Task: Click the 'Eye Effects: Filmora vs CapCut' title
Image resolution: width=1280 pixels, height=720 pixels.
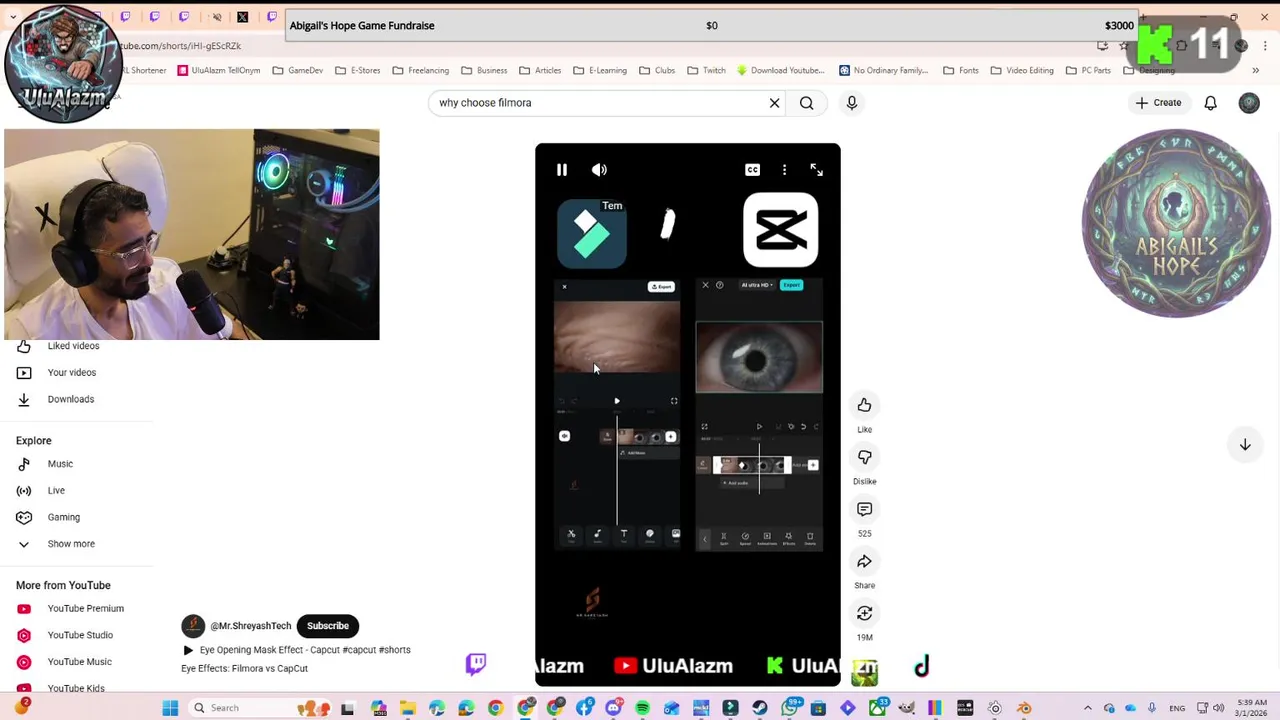Action: pos(244,668)
